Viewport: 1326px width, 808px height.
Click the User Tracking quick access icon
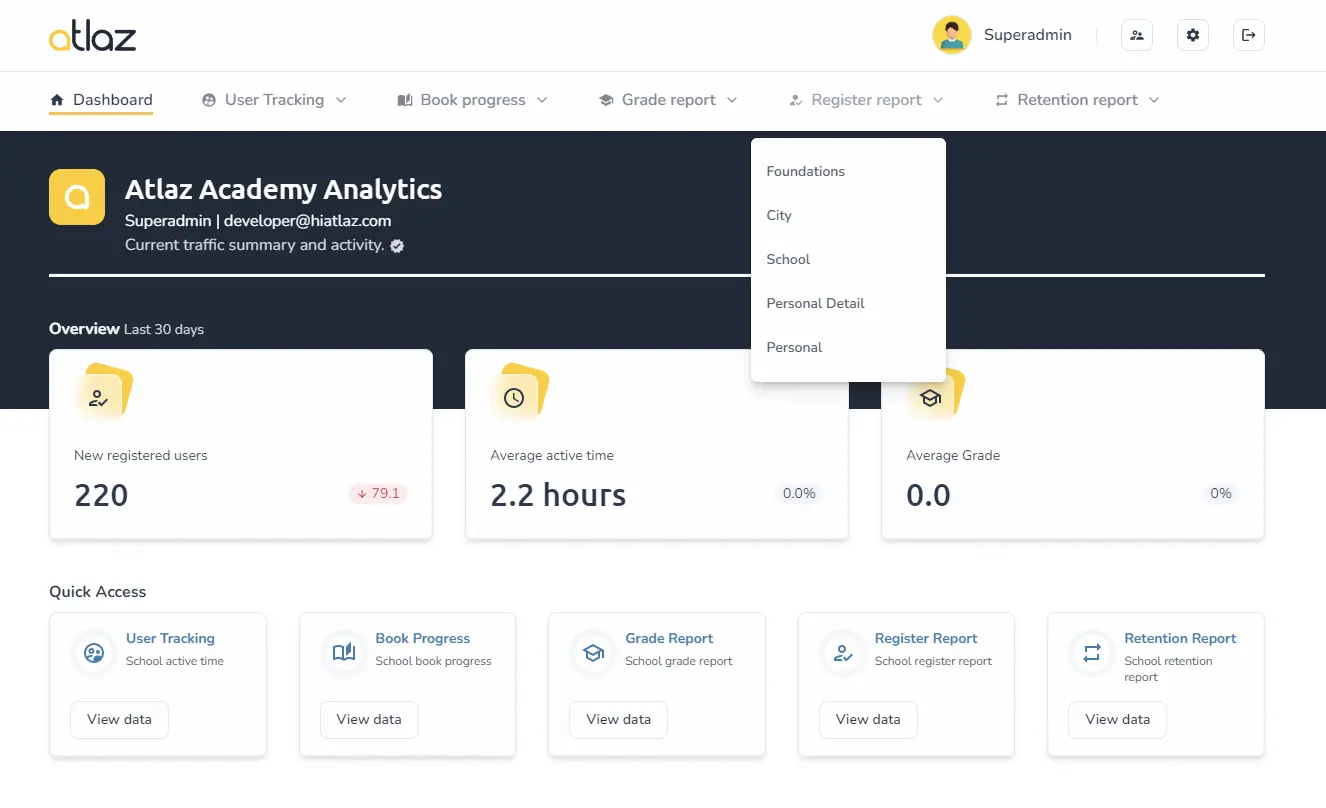tap(94, 653)
